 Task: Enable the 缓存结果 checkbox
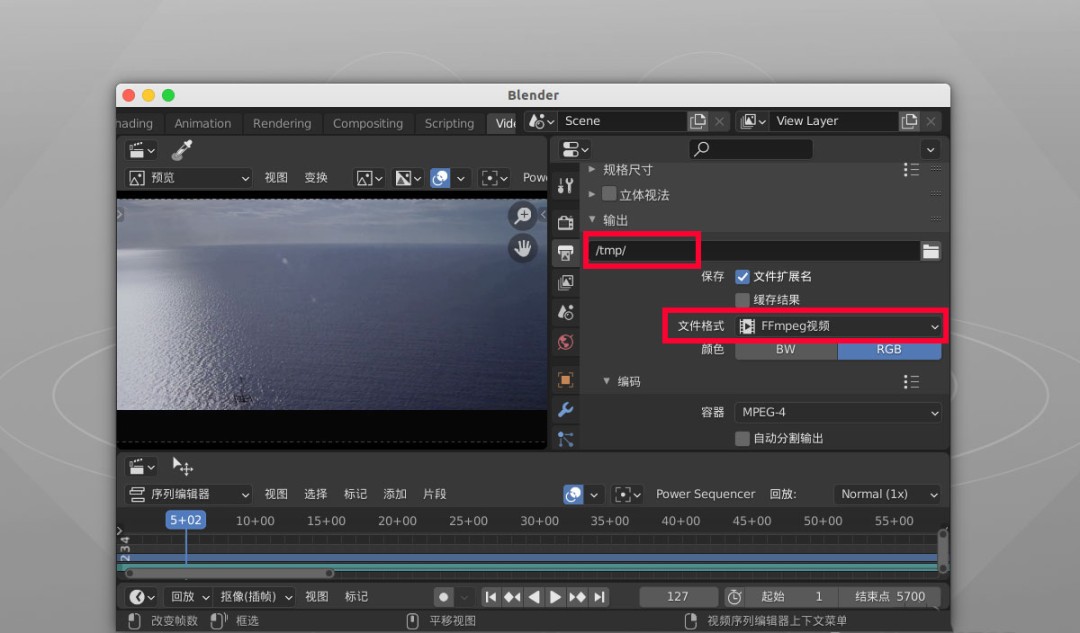tap(741, 299)
